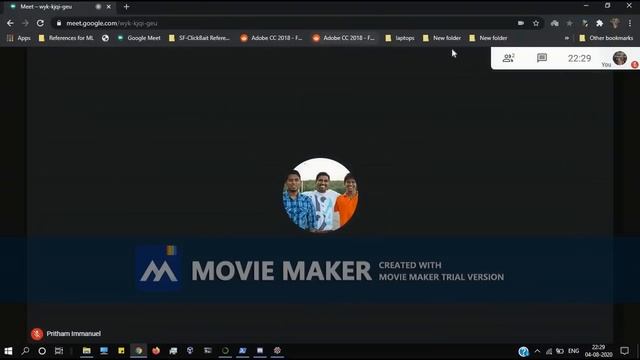Click the globe bookmark icon
This screenshot has height=360, width=640.
(x=105, y=38)
